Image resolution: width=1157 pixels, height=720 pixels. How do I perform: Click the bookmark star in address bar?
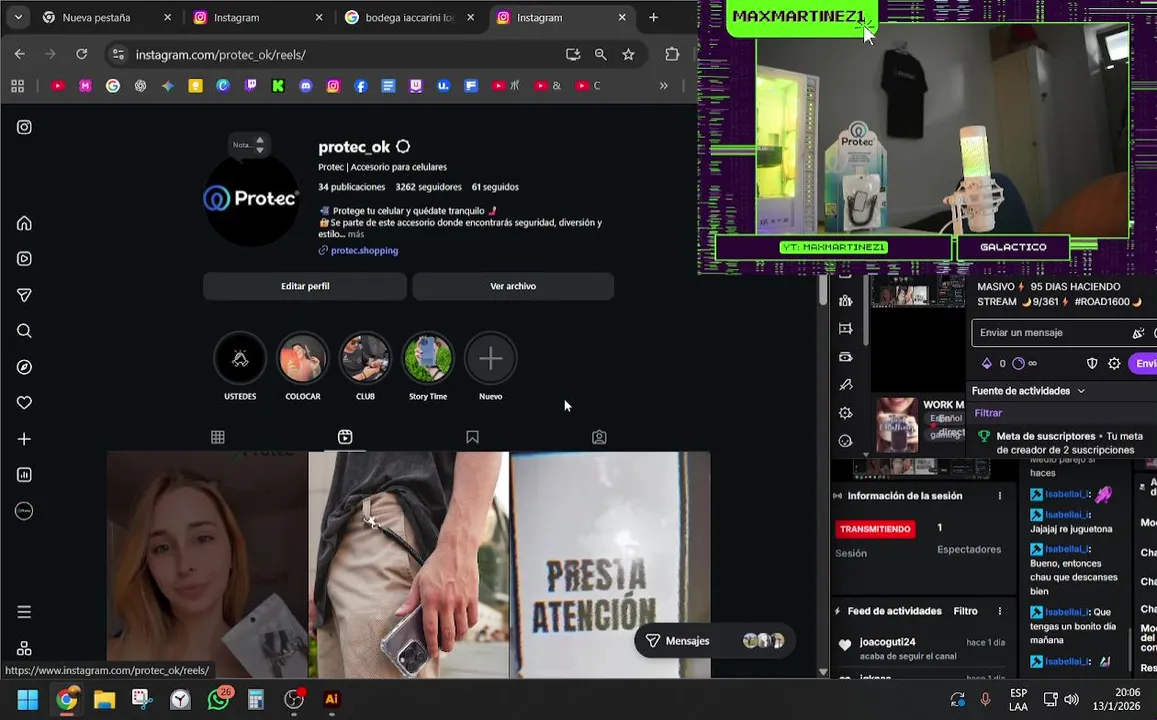[x=628, y=55]
